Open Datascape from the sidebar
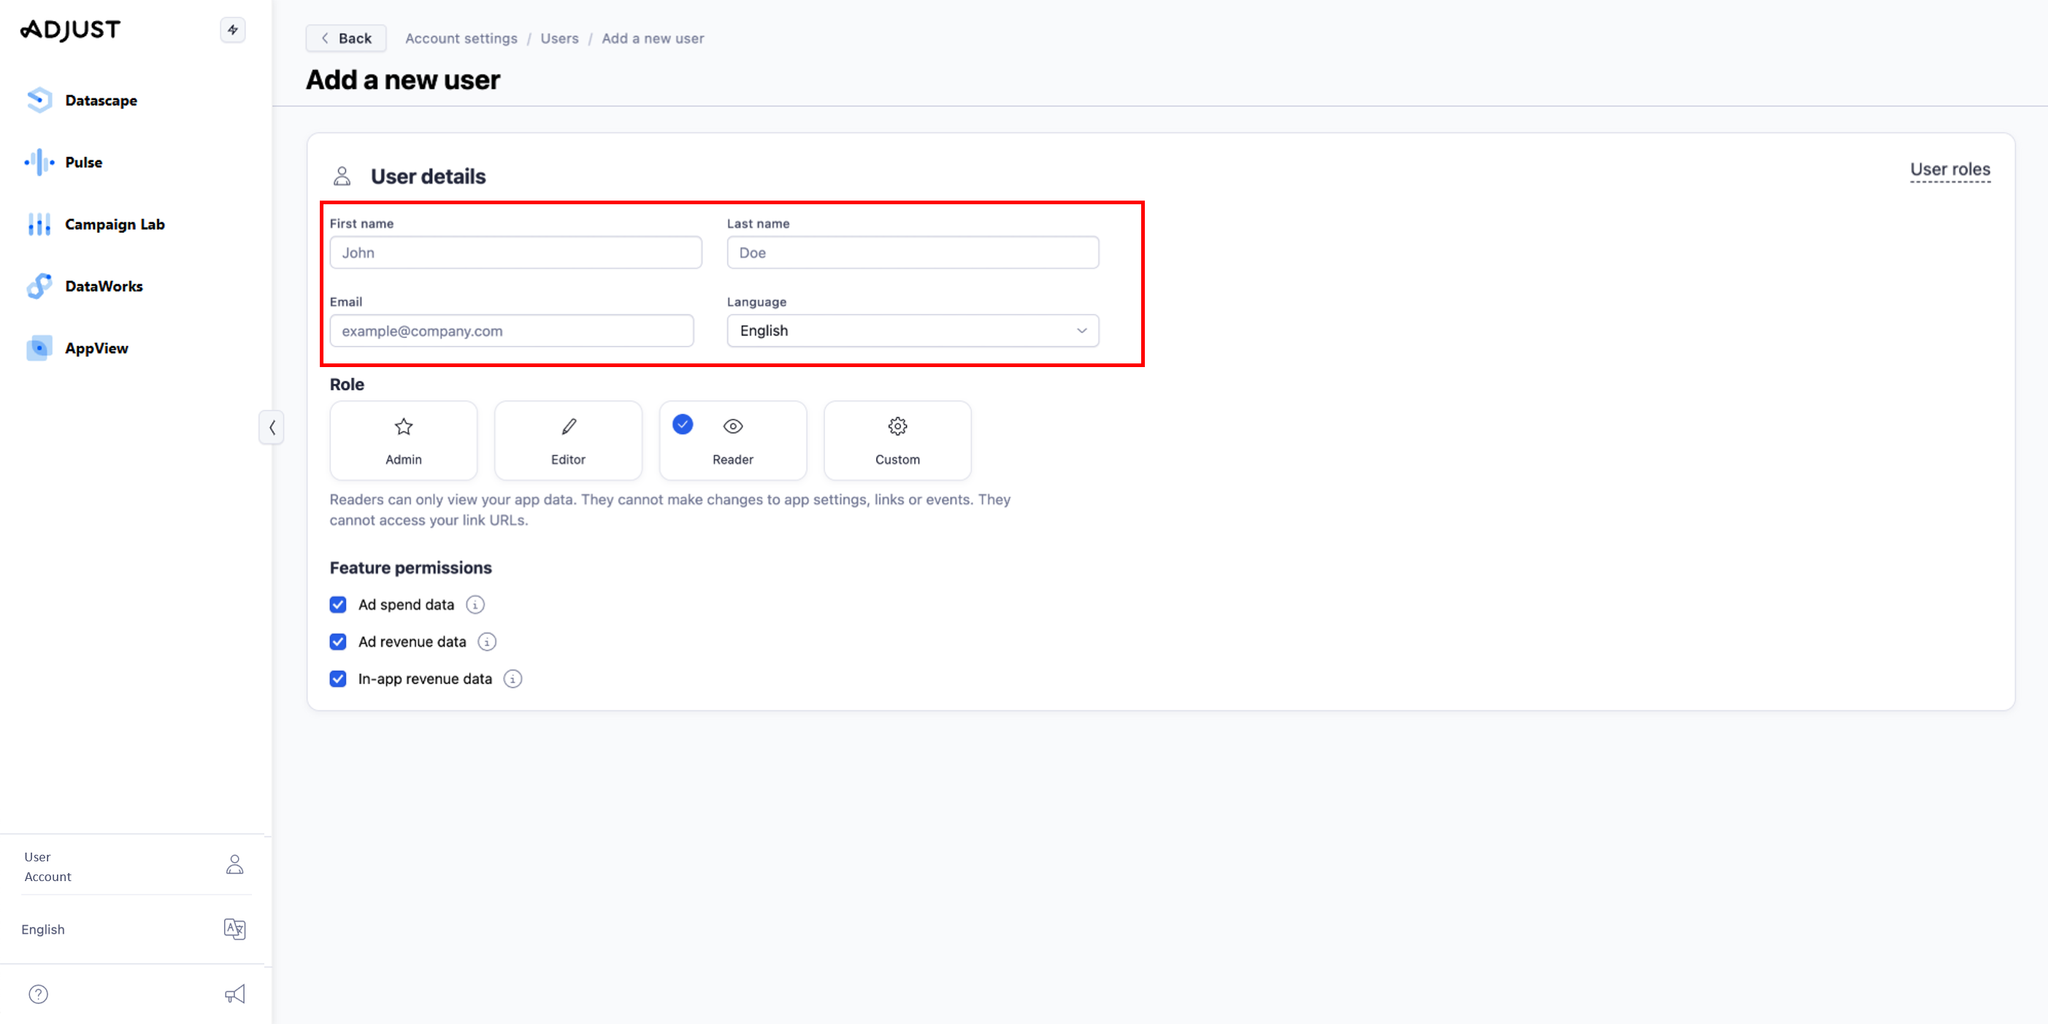The image size is (2048, 1024). pyautogui.click(x=100, y=100)
